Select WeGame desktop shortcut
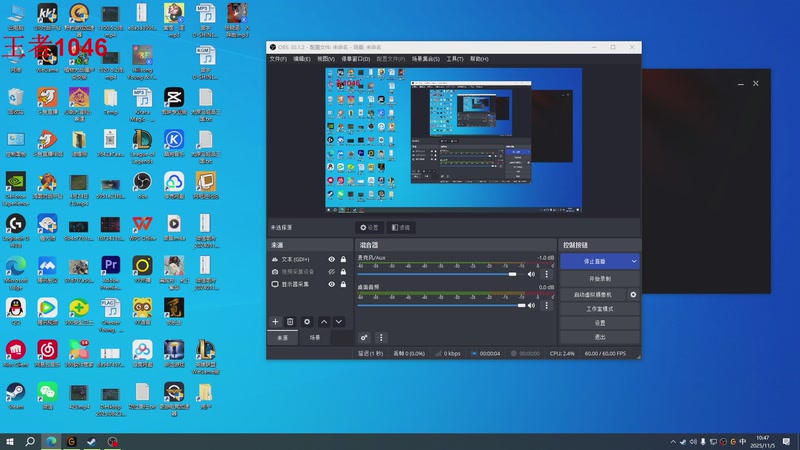Image resolution: width=800 pixels, height=450 pixels. pyautogui.click(x=47, y=59)
